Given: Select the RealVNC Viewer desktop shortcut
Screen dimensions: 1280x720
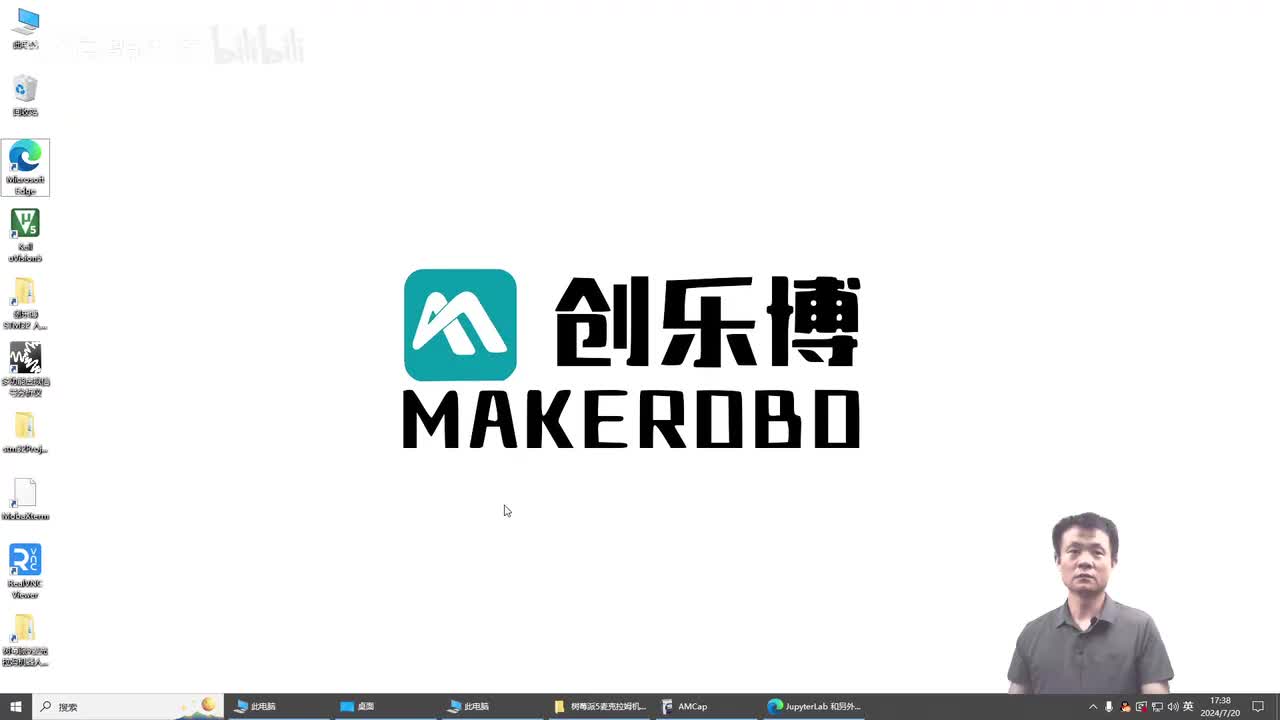Looking at the screenshot, I should (25, 572).
